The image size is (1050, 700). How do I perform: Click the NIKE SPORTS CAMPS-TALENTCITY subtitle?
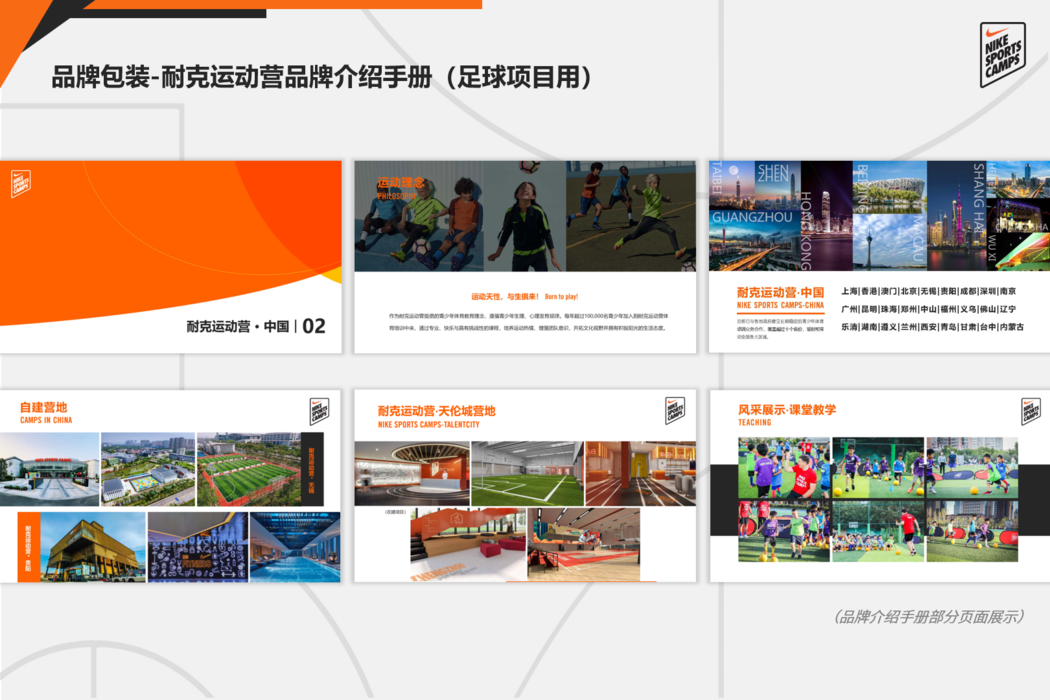[x=429, y=425]
